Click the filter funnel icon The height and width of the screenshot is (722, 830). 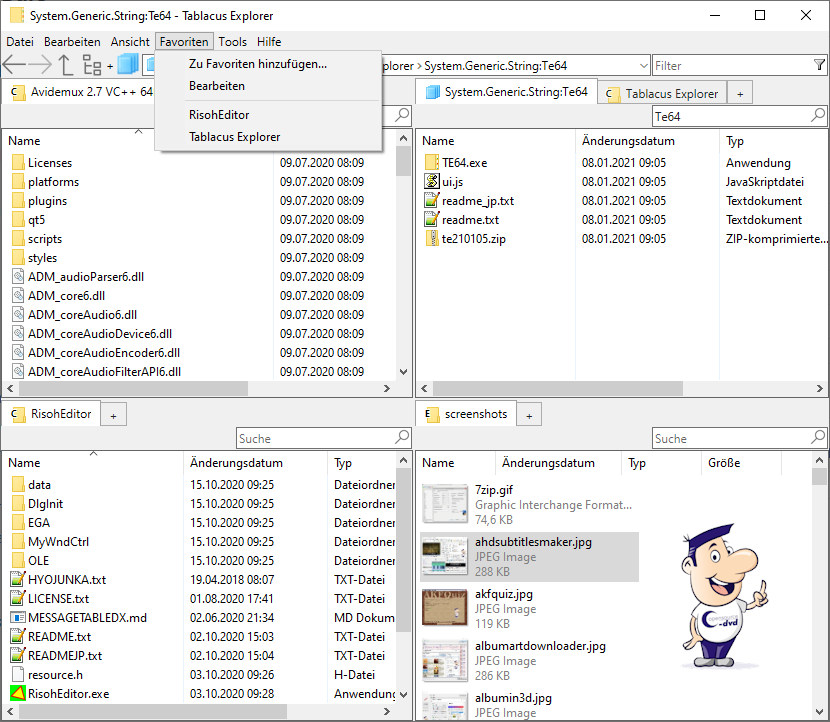(819, 66)
